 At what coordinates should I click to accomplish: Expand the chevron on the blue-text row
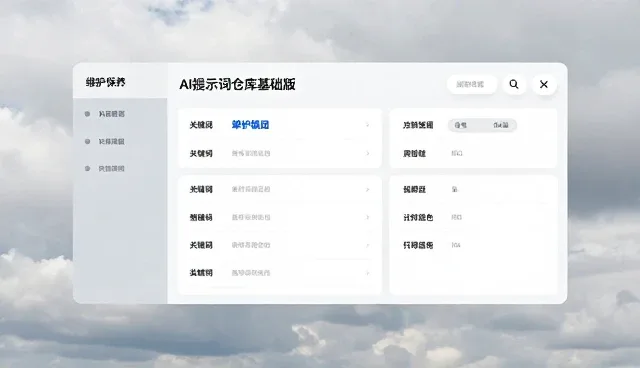click(x=367, y=125)
